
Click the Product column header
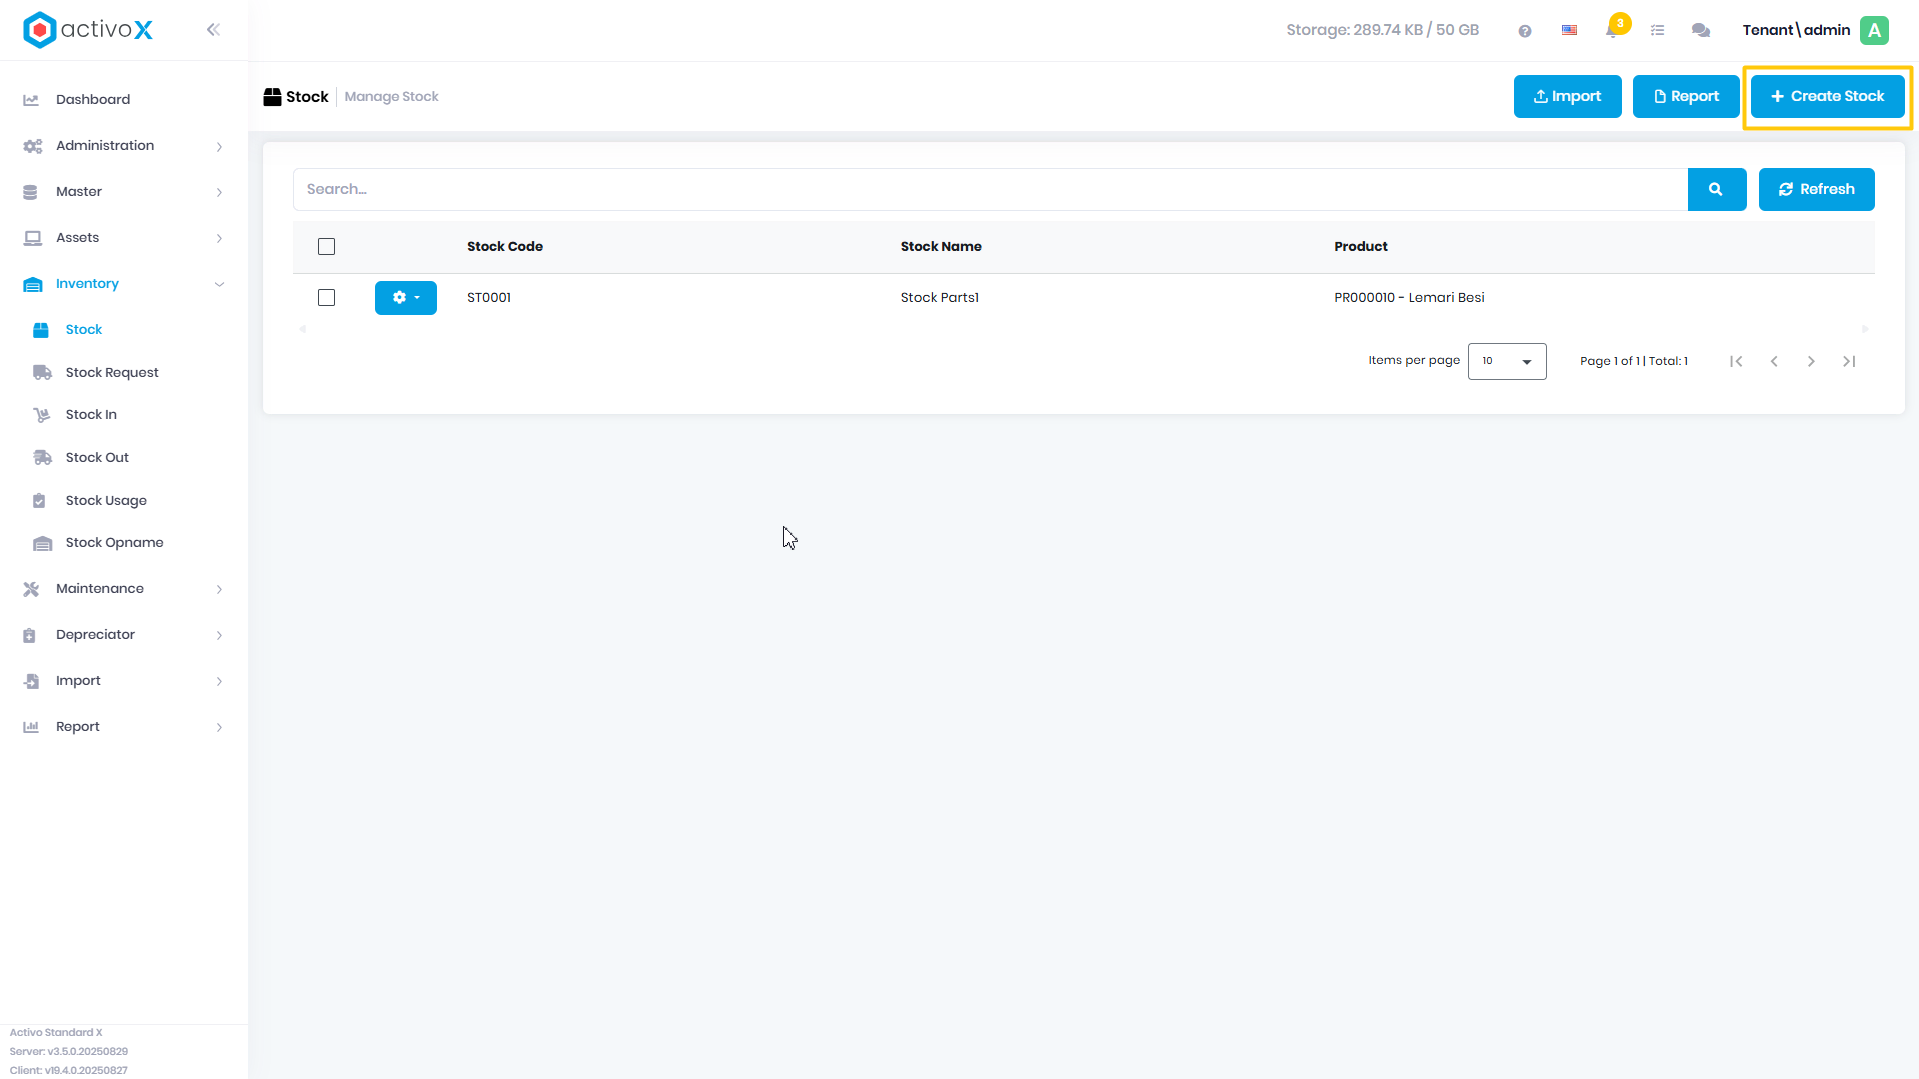(1361, 246)
